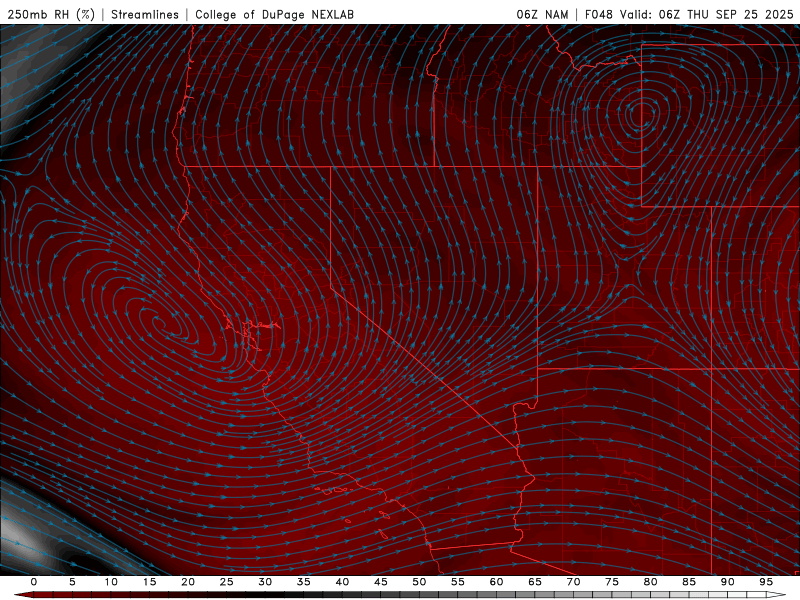Click colorbar scale label "80"
Viewport: 800px width, 600px height.
click(x=650, y=582)
